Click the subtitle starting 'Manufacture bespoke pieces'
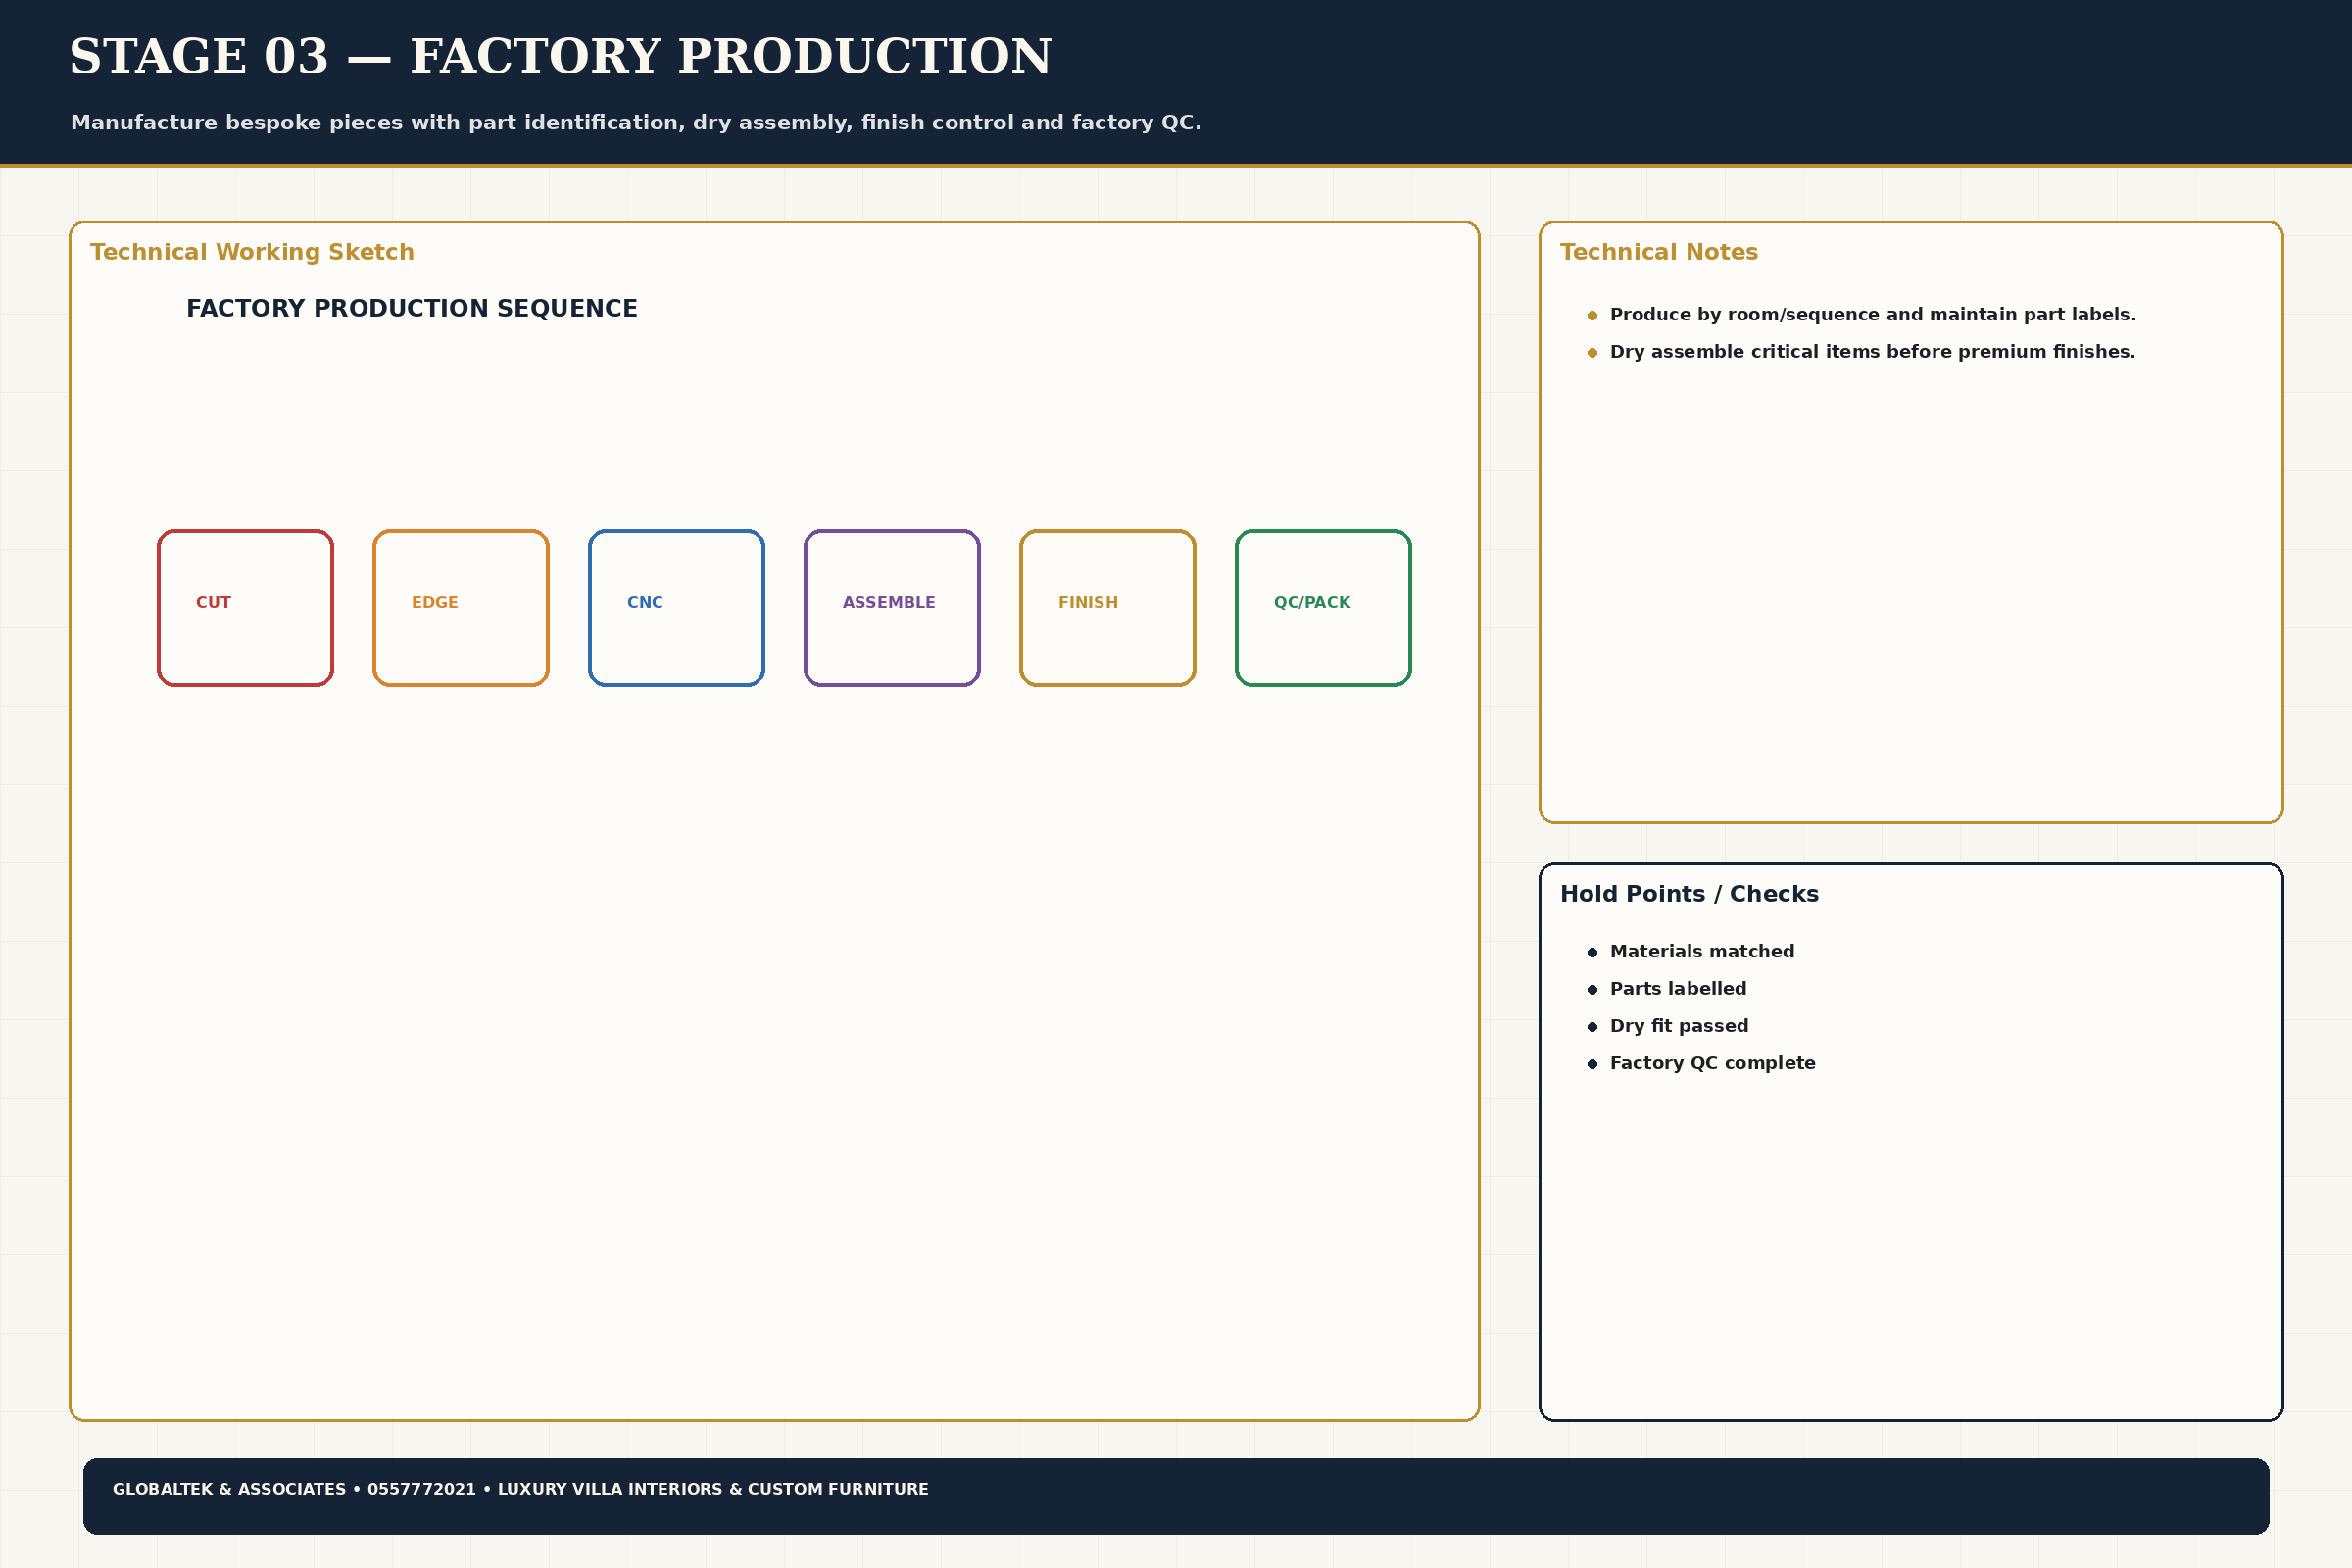This screenshot has width=2352, height=1568. [x=636, y=123]
